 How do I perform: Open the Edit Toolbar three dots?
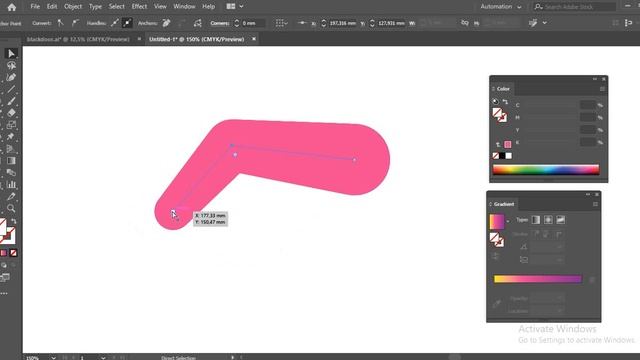point(4,293)
